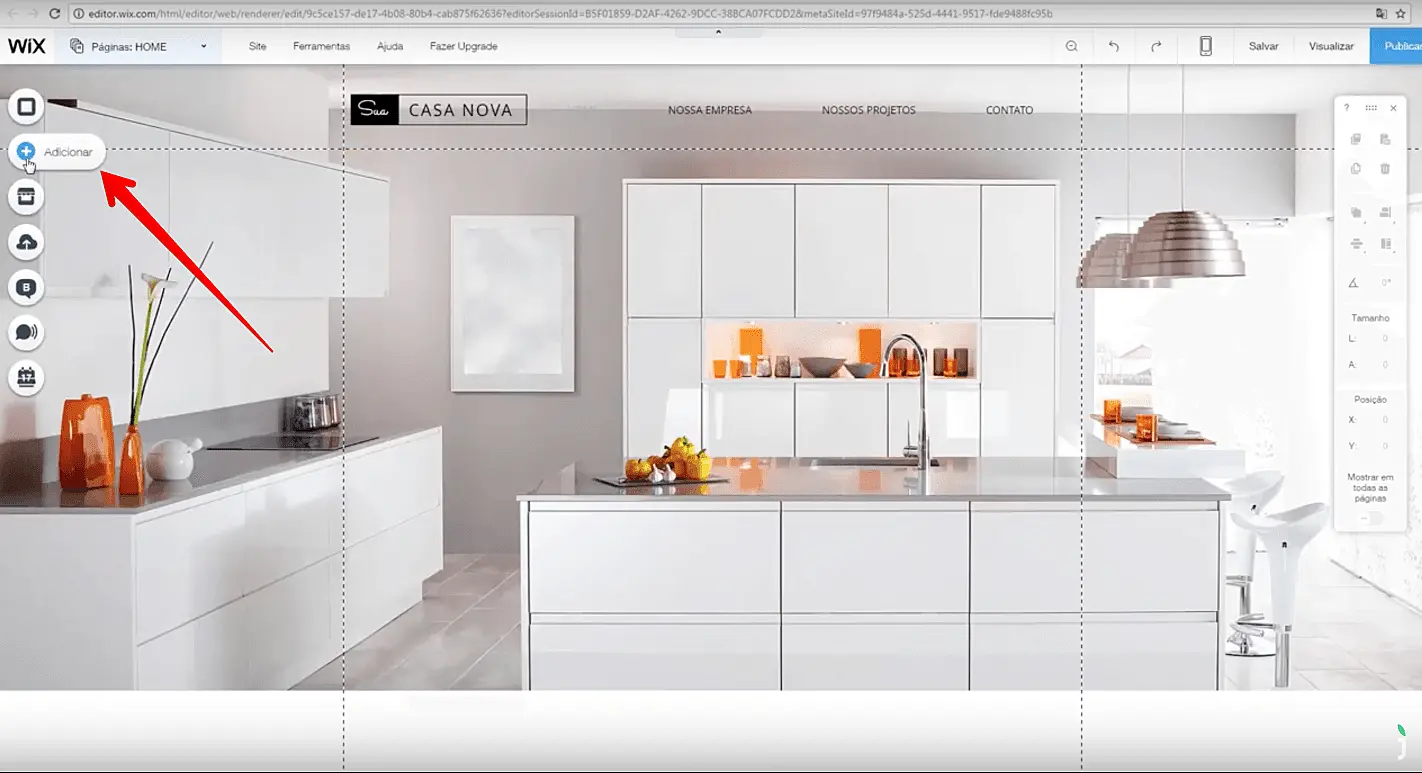Select the NOSSOS PROJETOS navigation item
Screen dimensions: 1422x773
tap(868, 110)
